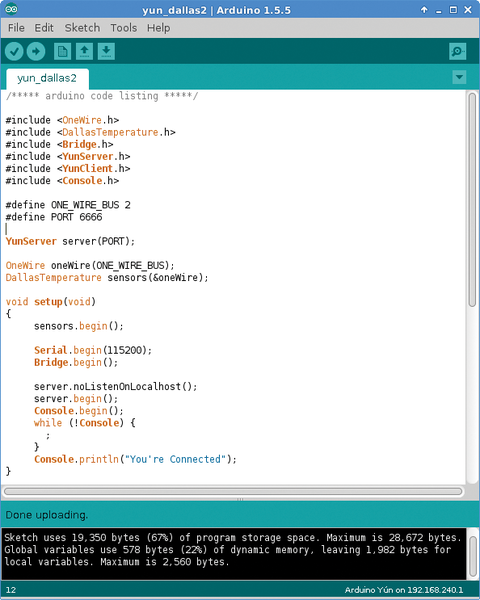Open the File menu
Screen dimensions: 480x600
[16, 28]
